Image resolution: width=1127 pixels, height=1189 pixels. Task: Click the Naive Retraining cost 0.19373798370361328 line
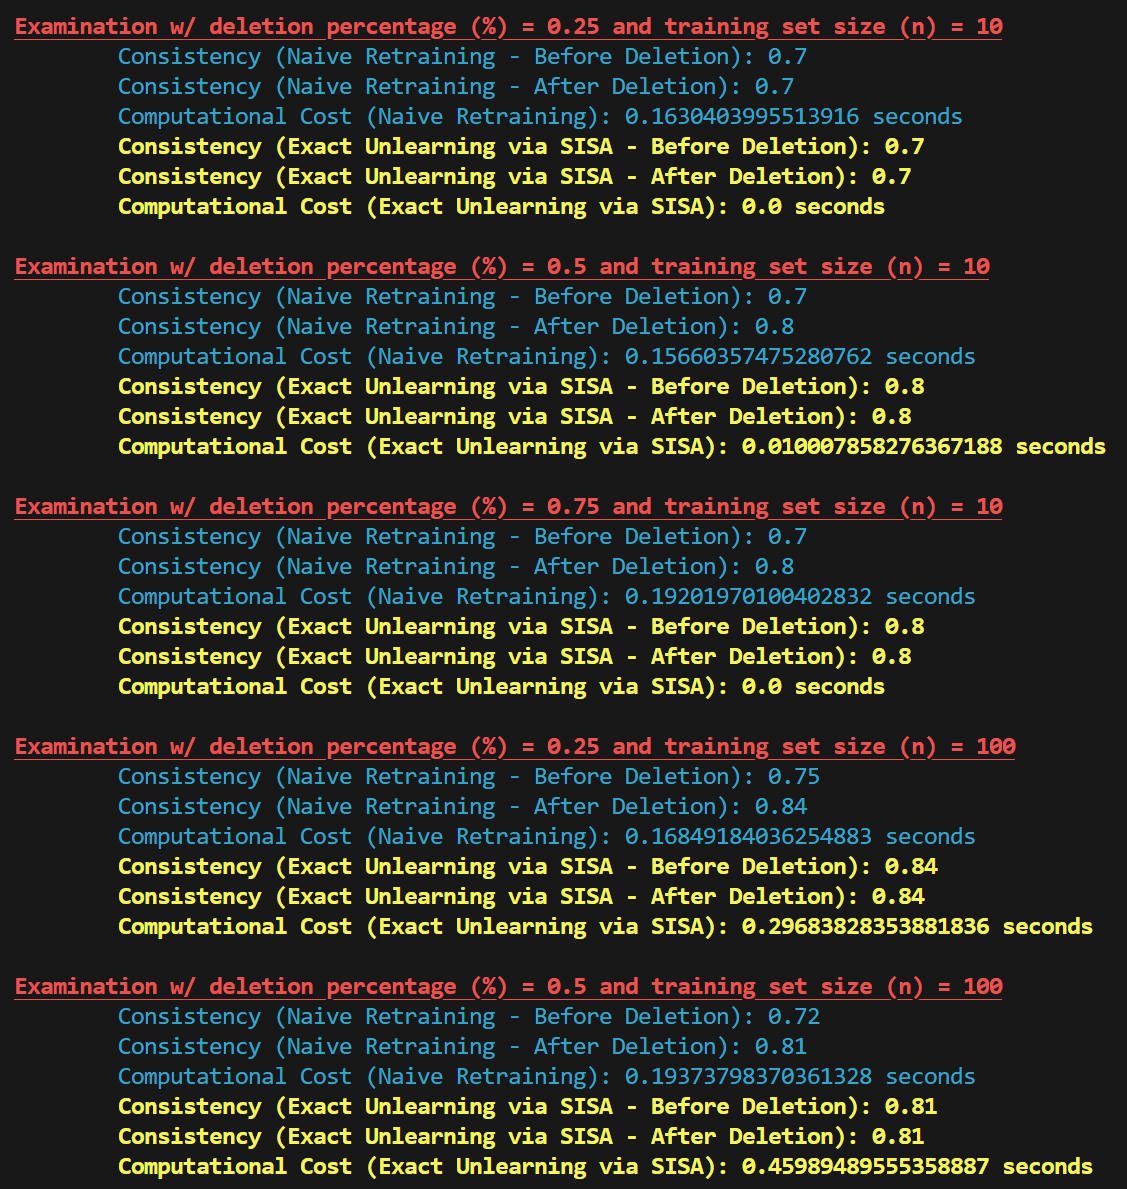[546, 1077]
